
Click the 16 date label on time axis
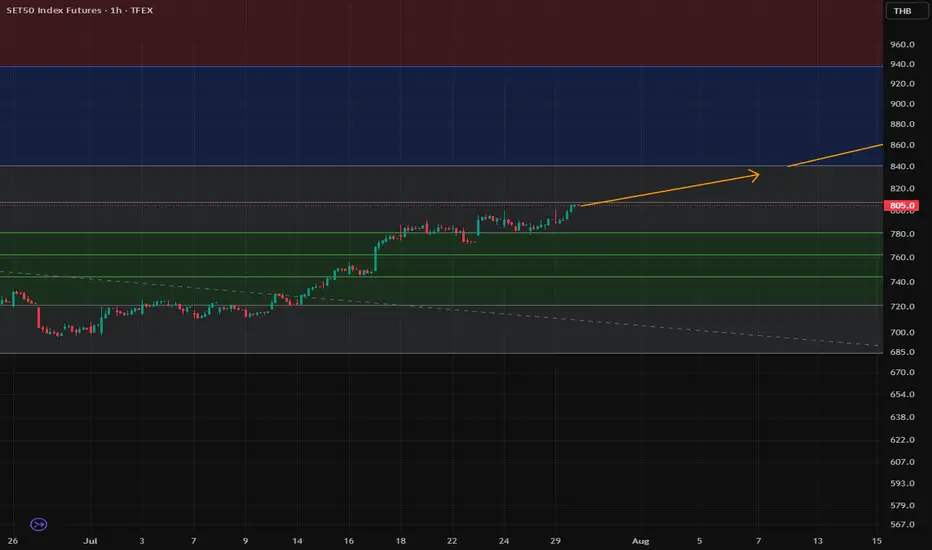click(349, 541)
